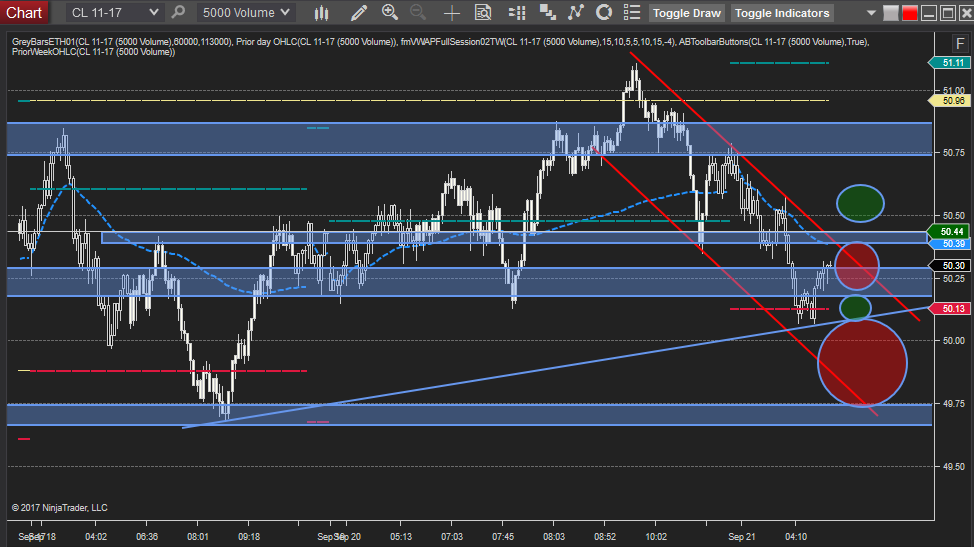
Task: Click the 49.75 price axis label
Action: click(x=954, y=404)
